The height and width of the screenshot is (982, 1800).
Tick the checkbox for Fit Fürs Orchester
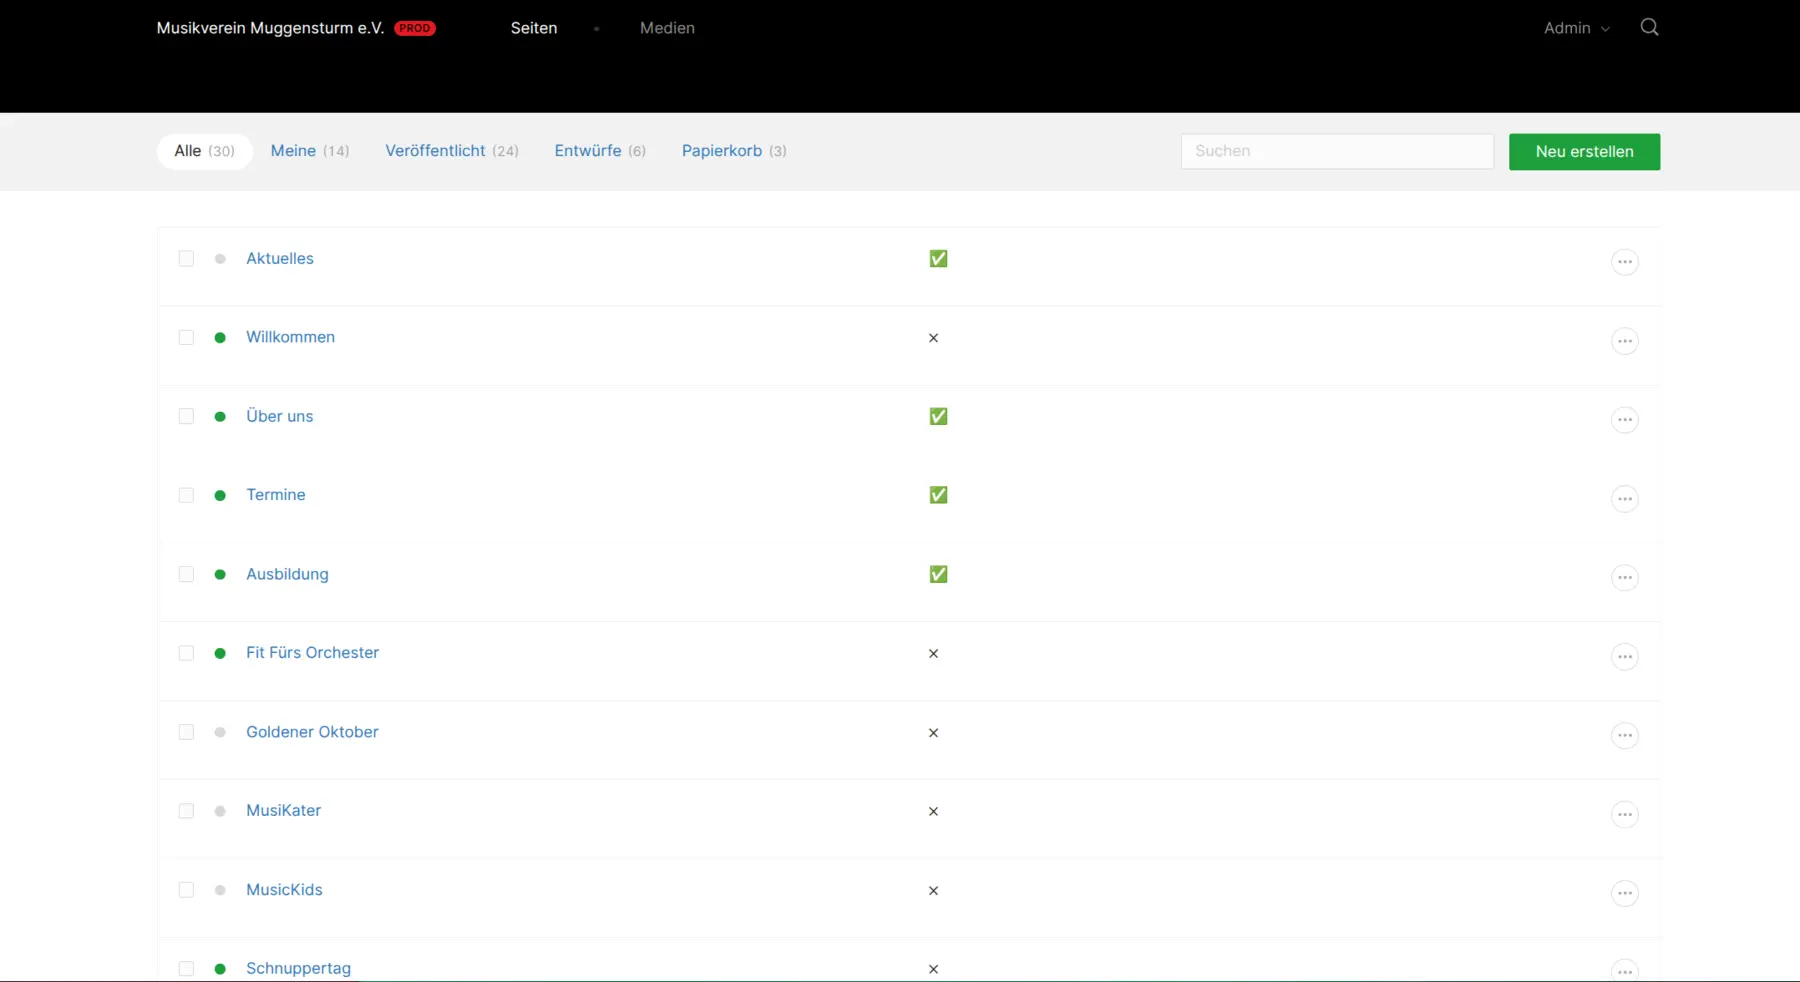click(x=186, y=653)
